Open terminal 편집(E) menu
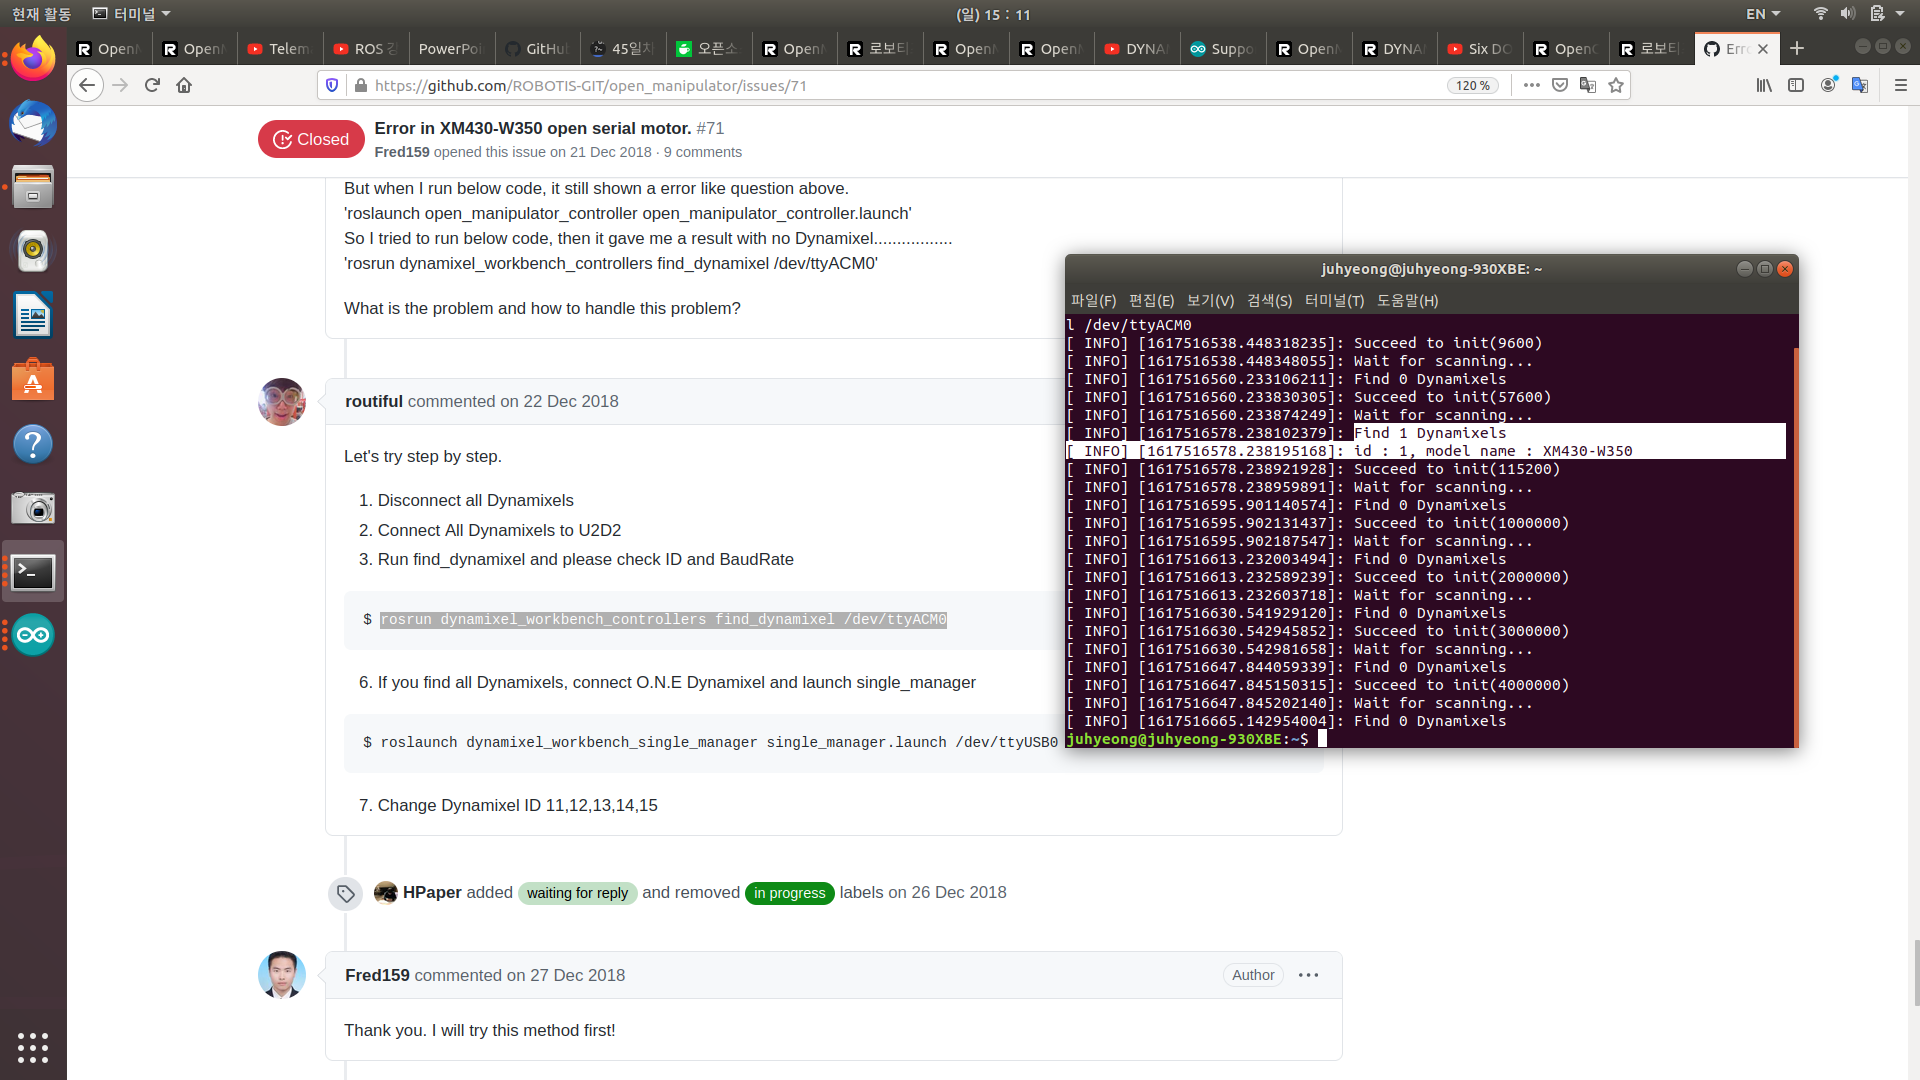1920x1080 pixels. coord(1151,300)
